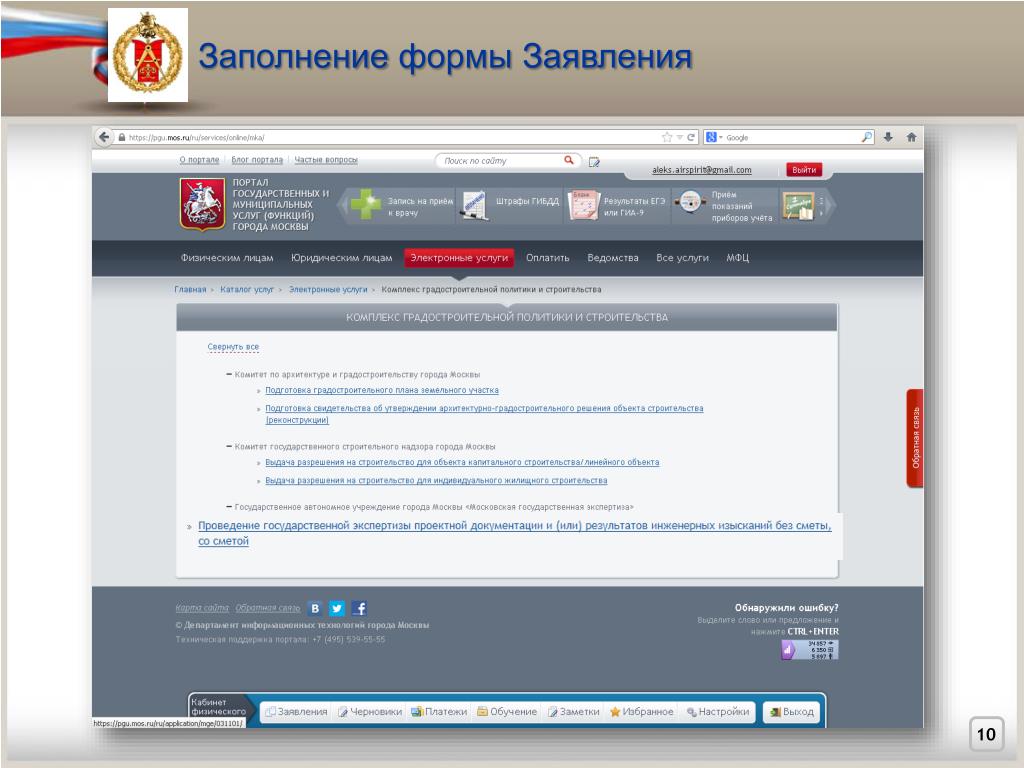
Task: Open 'Избранное' star in the cabinet toolbar
Action: pyautogui.click(x=641, y=712)
